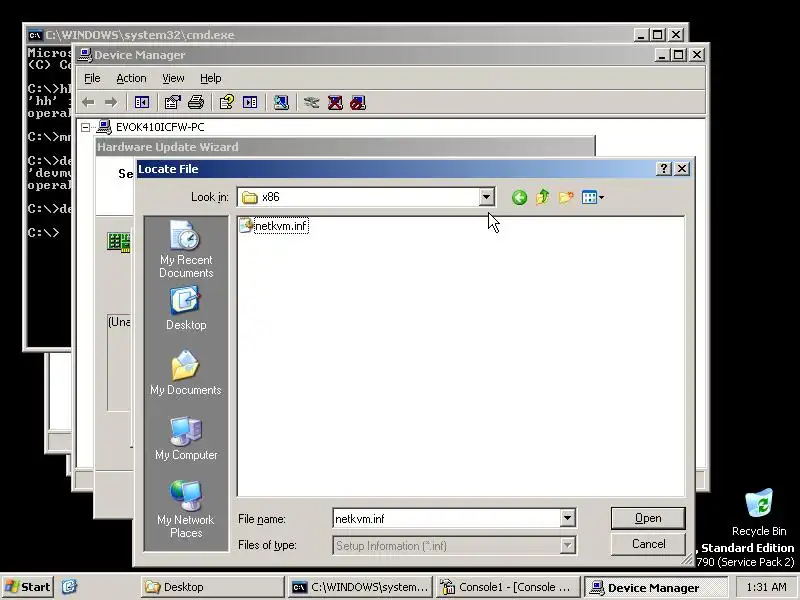Click the Print icon in Device Manager
This screenshot has height=600, width=800.
(196, 103)
